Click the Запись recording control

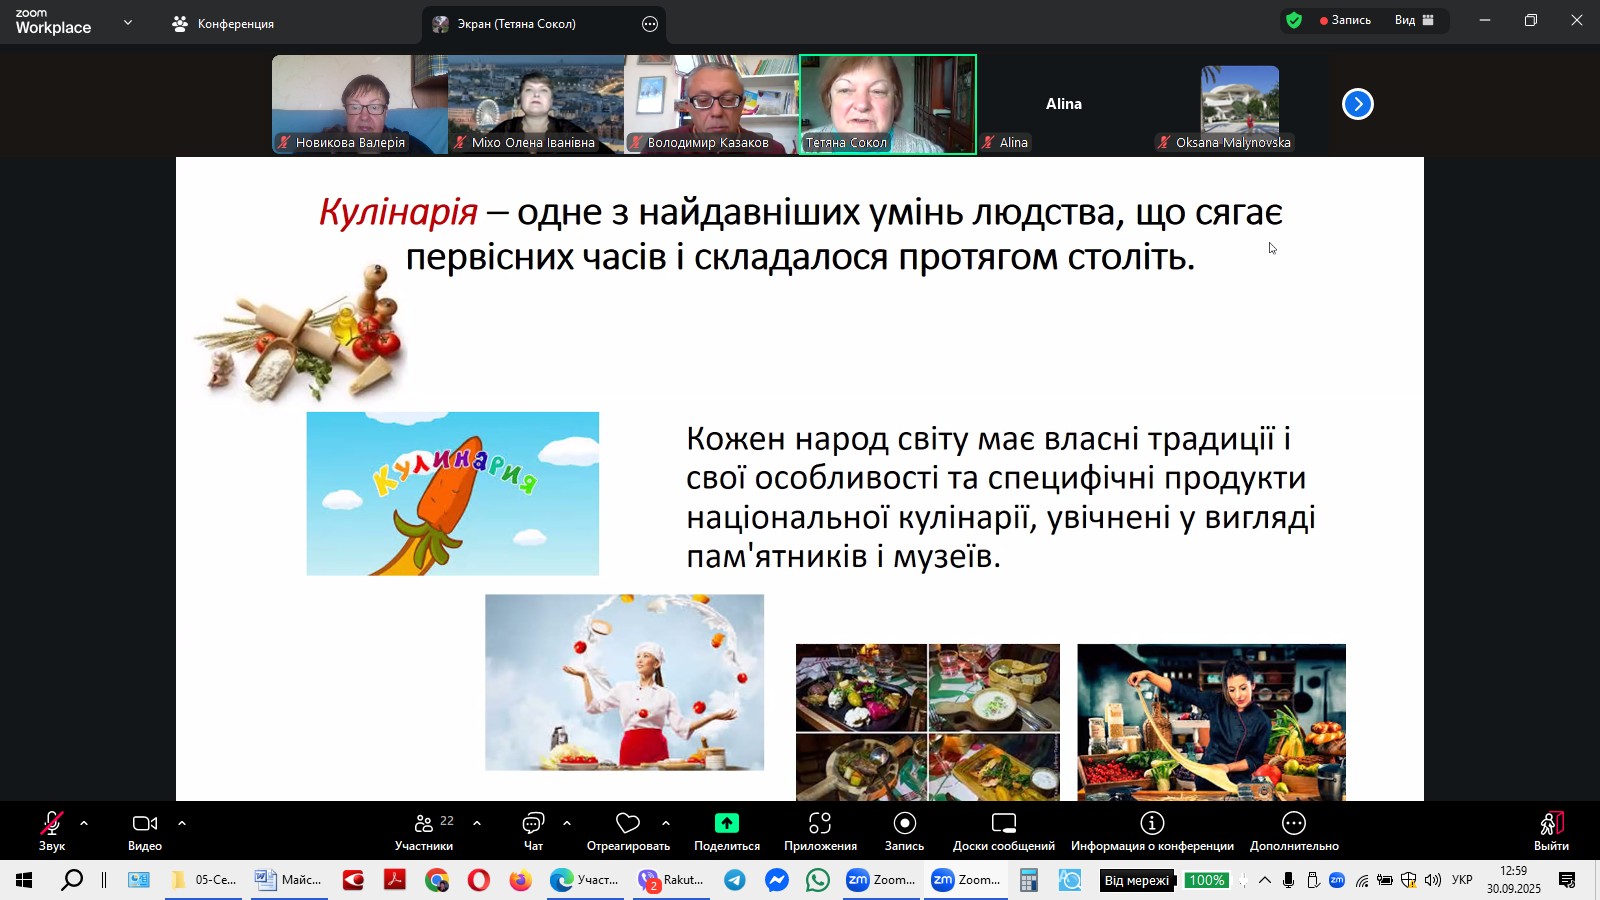pyautogui.click(x=903, y=830)
